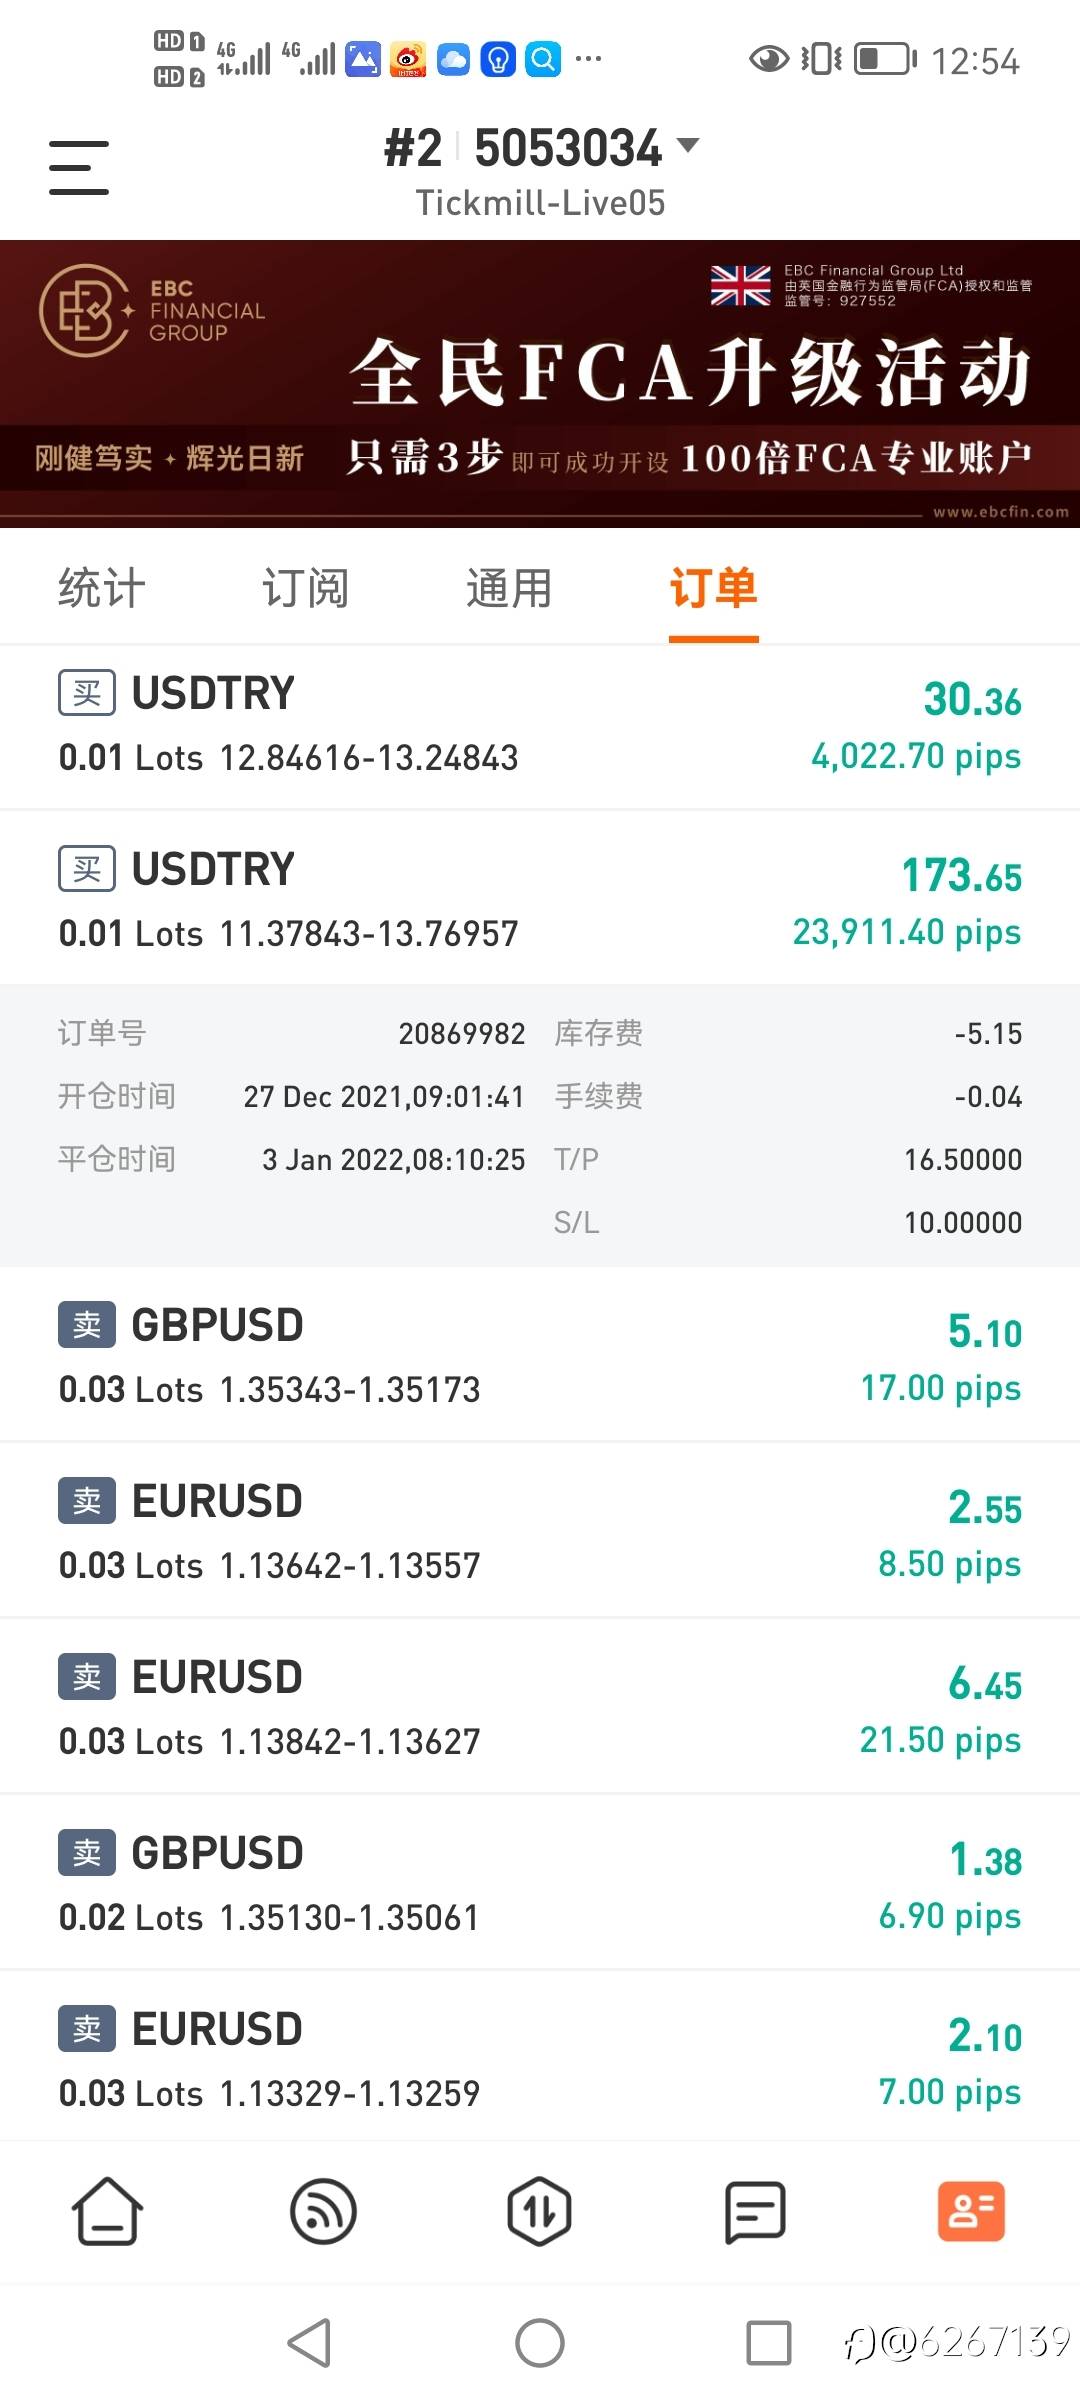Image resolution: width=1080 pixels, height=2400 pixels.
Task: Open the trade arrows hexagon icon
Action: [539, 2211]
